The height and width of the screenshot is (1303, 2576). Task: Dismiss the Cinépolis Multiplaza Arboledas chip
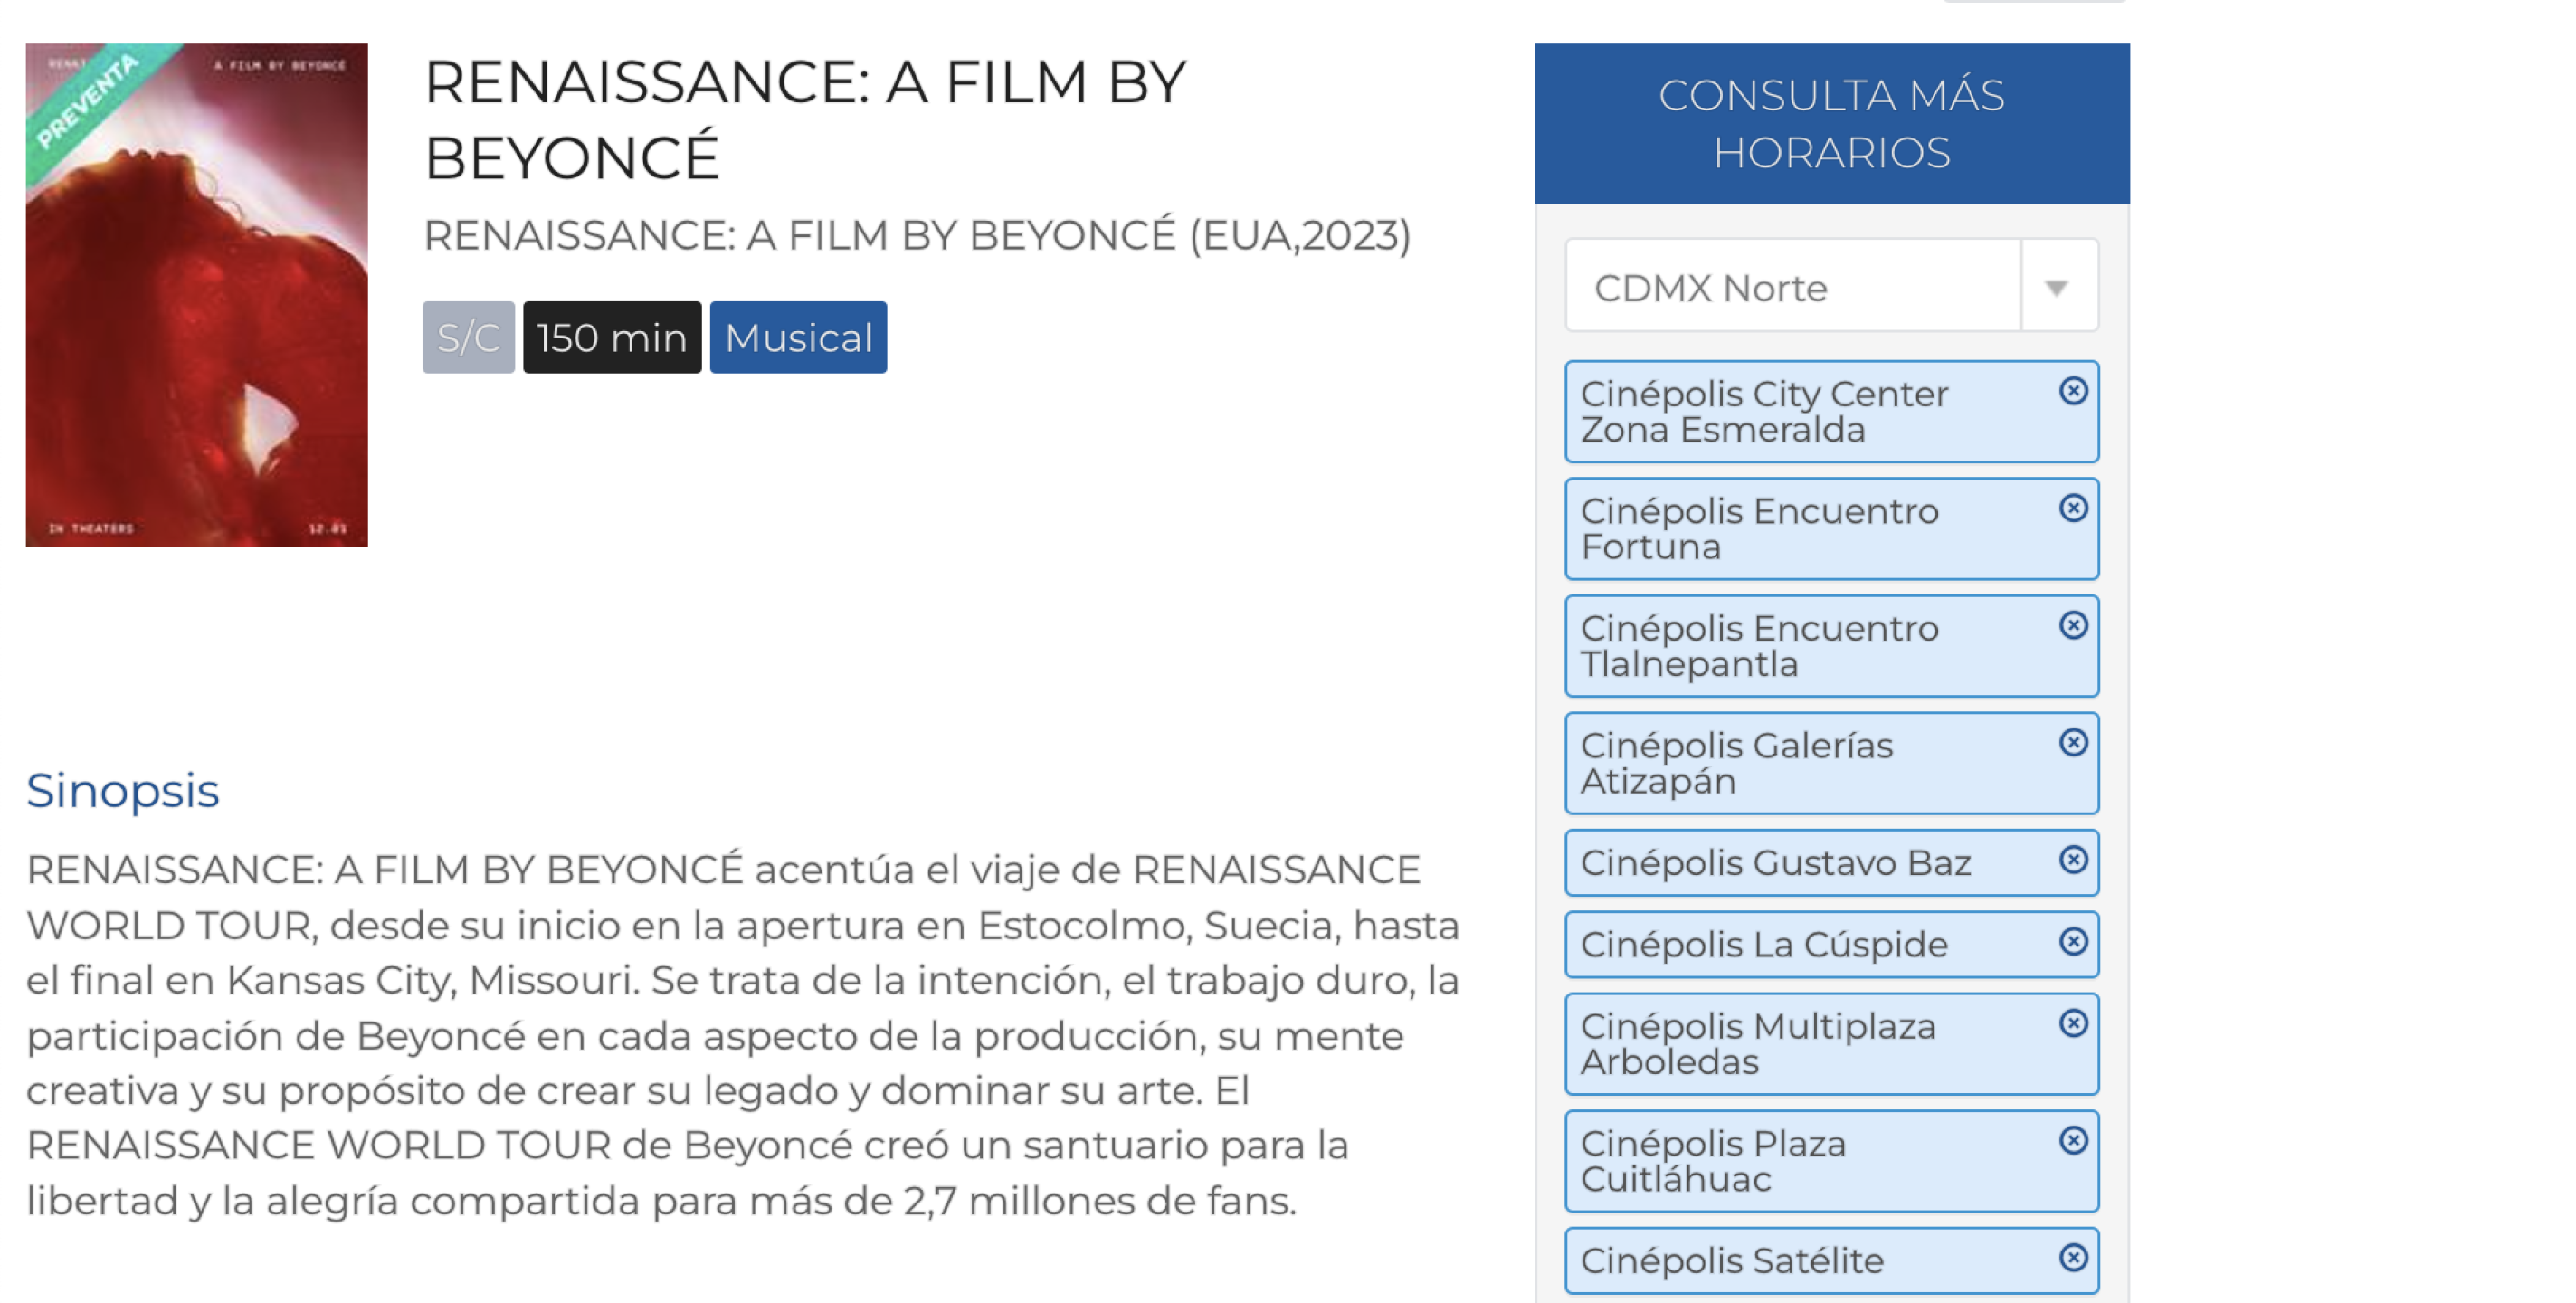click(2073, 1024)
